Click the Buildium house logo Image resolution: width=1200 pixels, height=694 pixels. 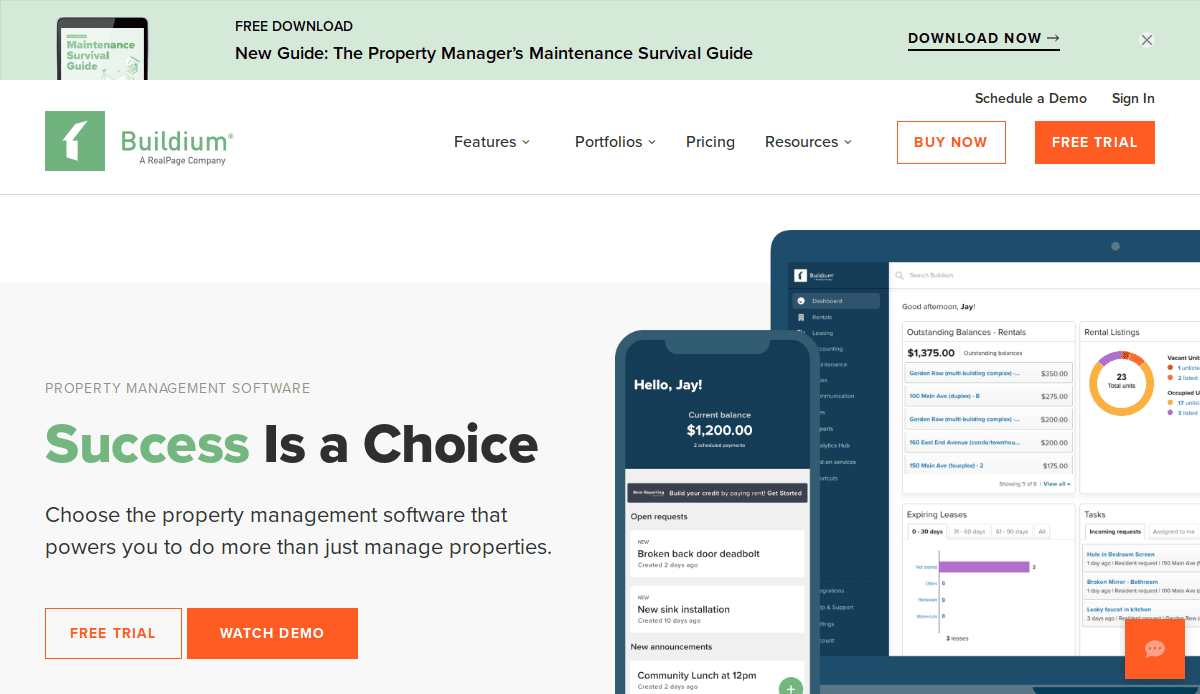(75, 141)
